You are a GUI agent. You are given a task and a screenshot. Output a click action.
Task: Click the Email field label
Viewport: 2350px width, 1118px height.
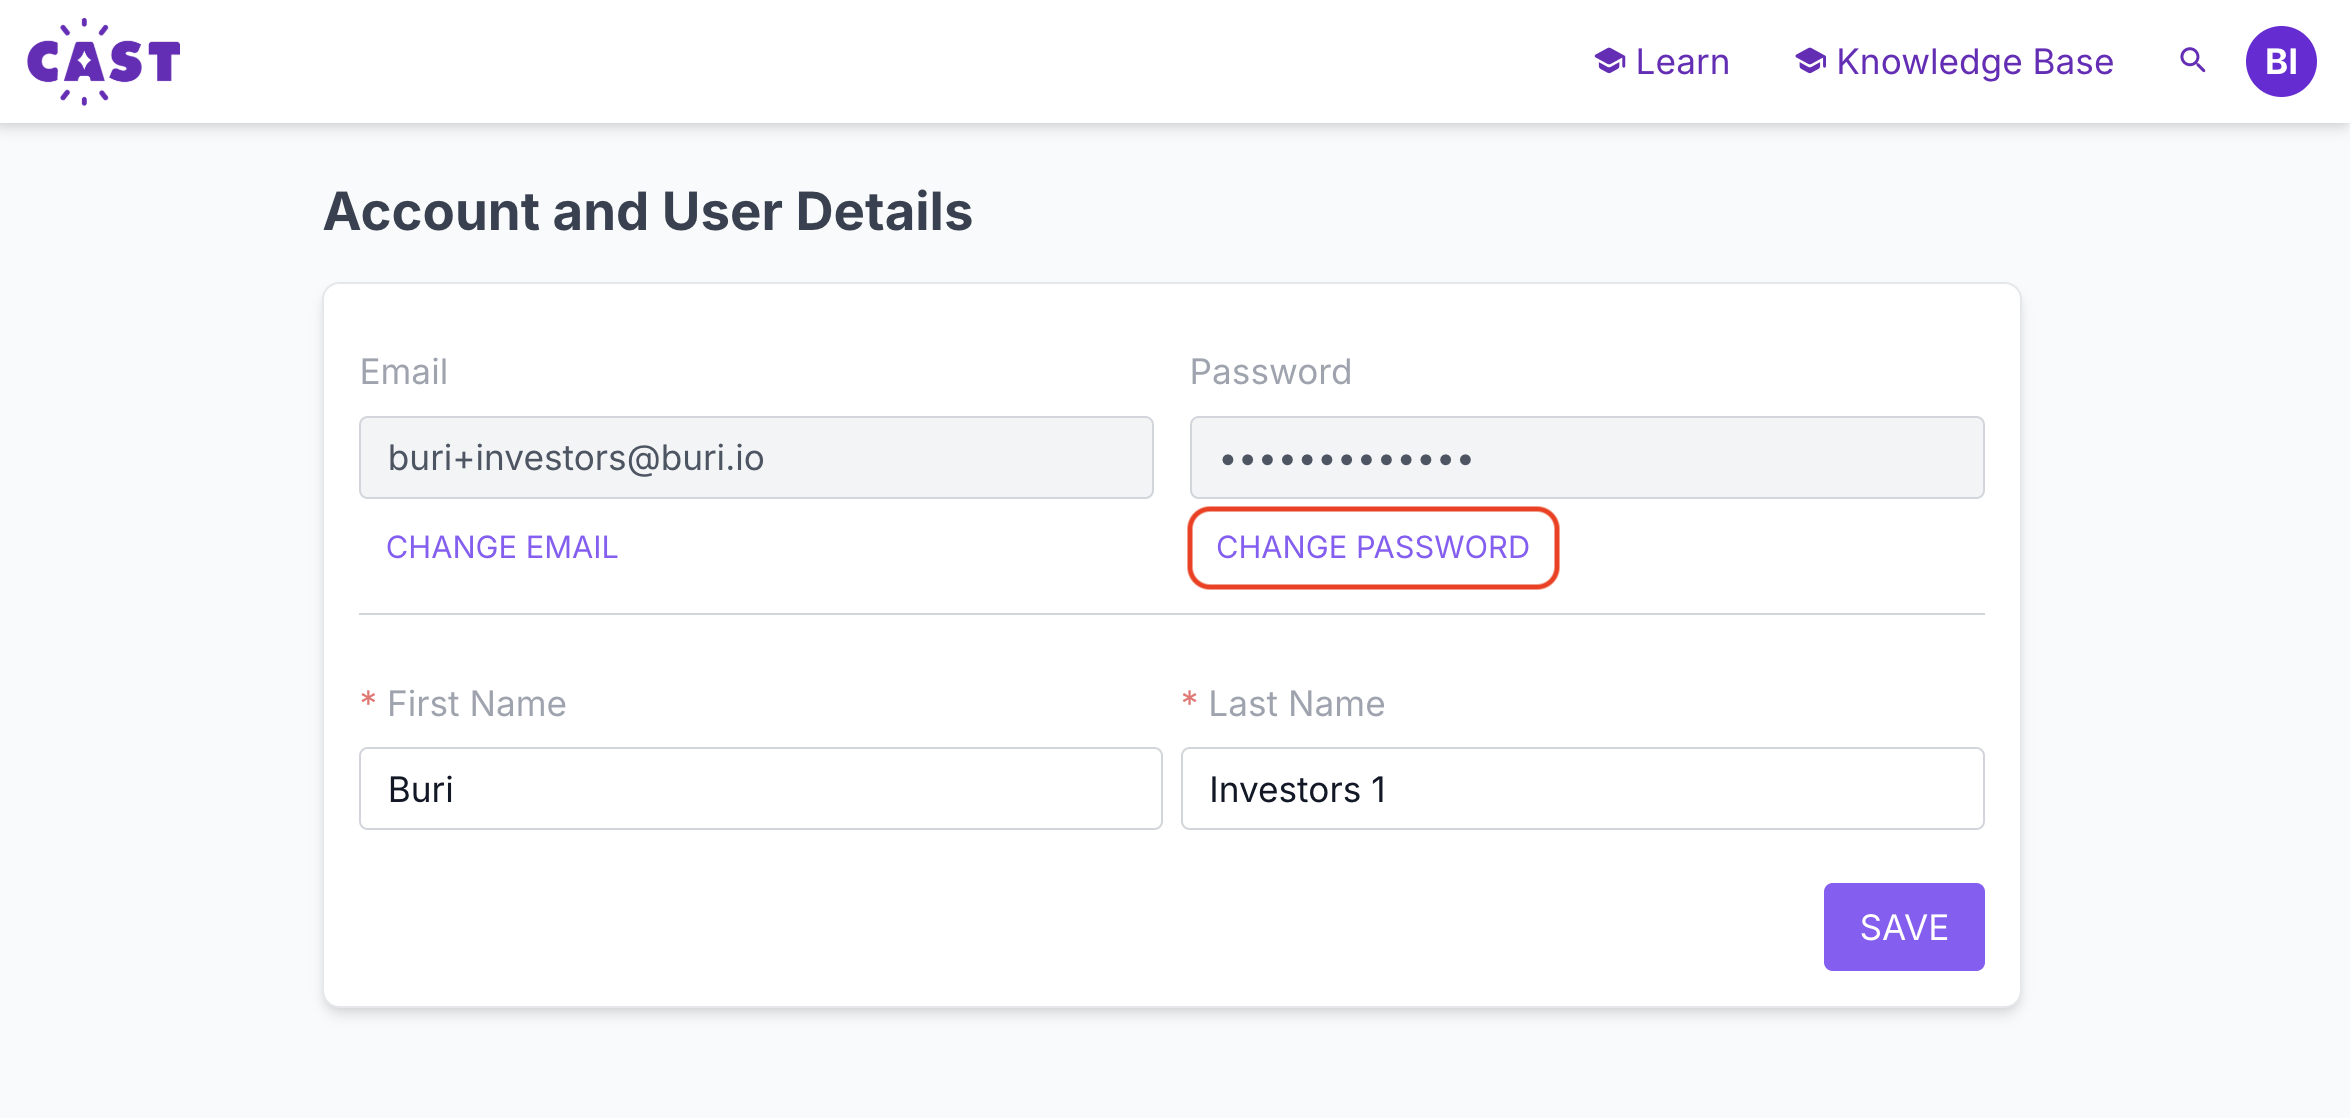pos(403,372)
